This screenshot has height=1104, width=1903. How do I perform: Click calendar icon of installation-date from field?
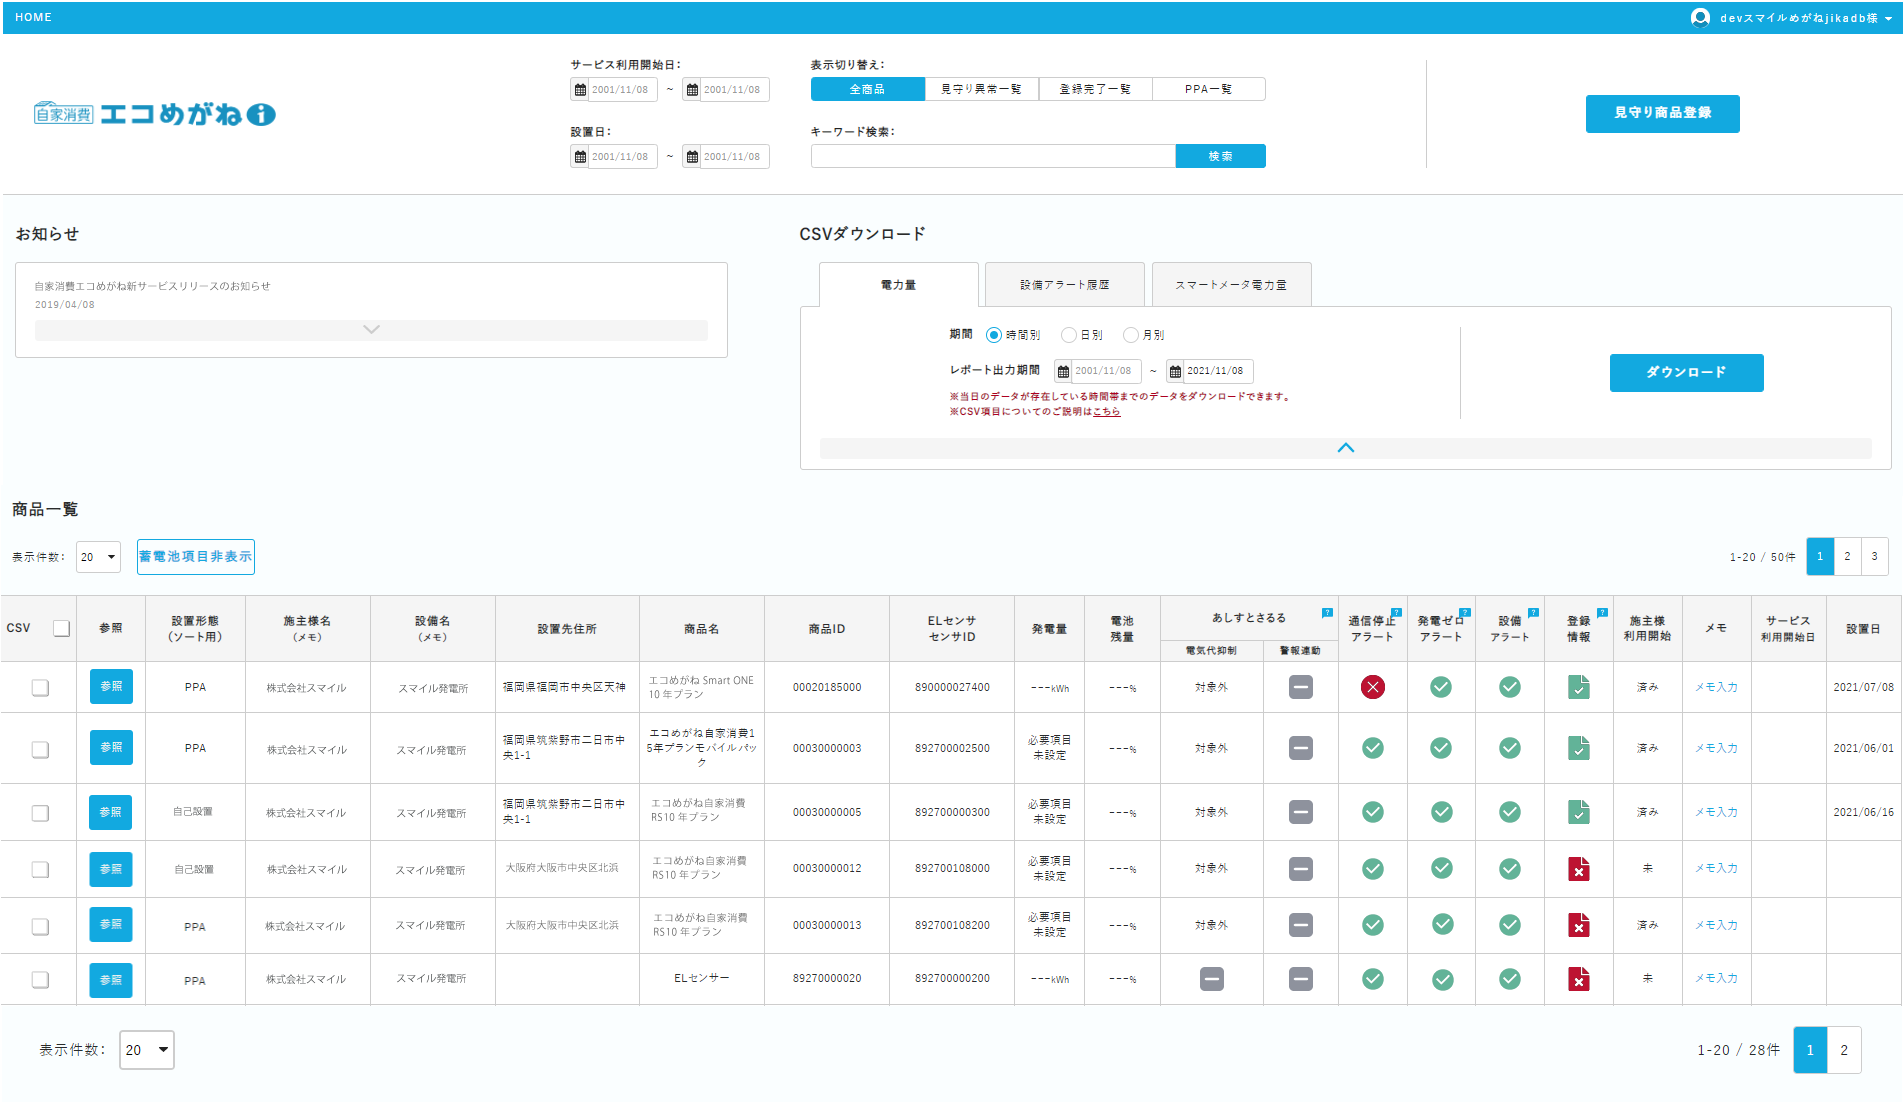coord(580,156)
